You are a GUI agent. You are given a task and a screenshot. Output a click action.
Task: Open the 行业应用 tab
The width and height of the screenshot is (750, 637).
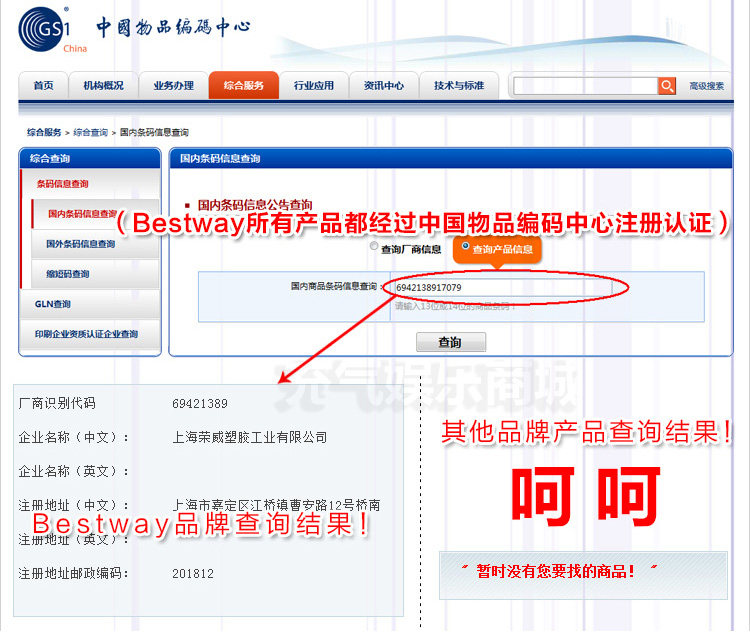point(314,86)
